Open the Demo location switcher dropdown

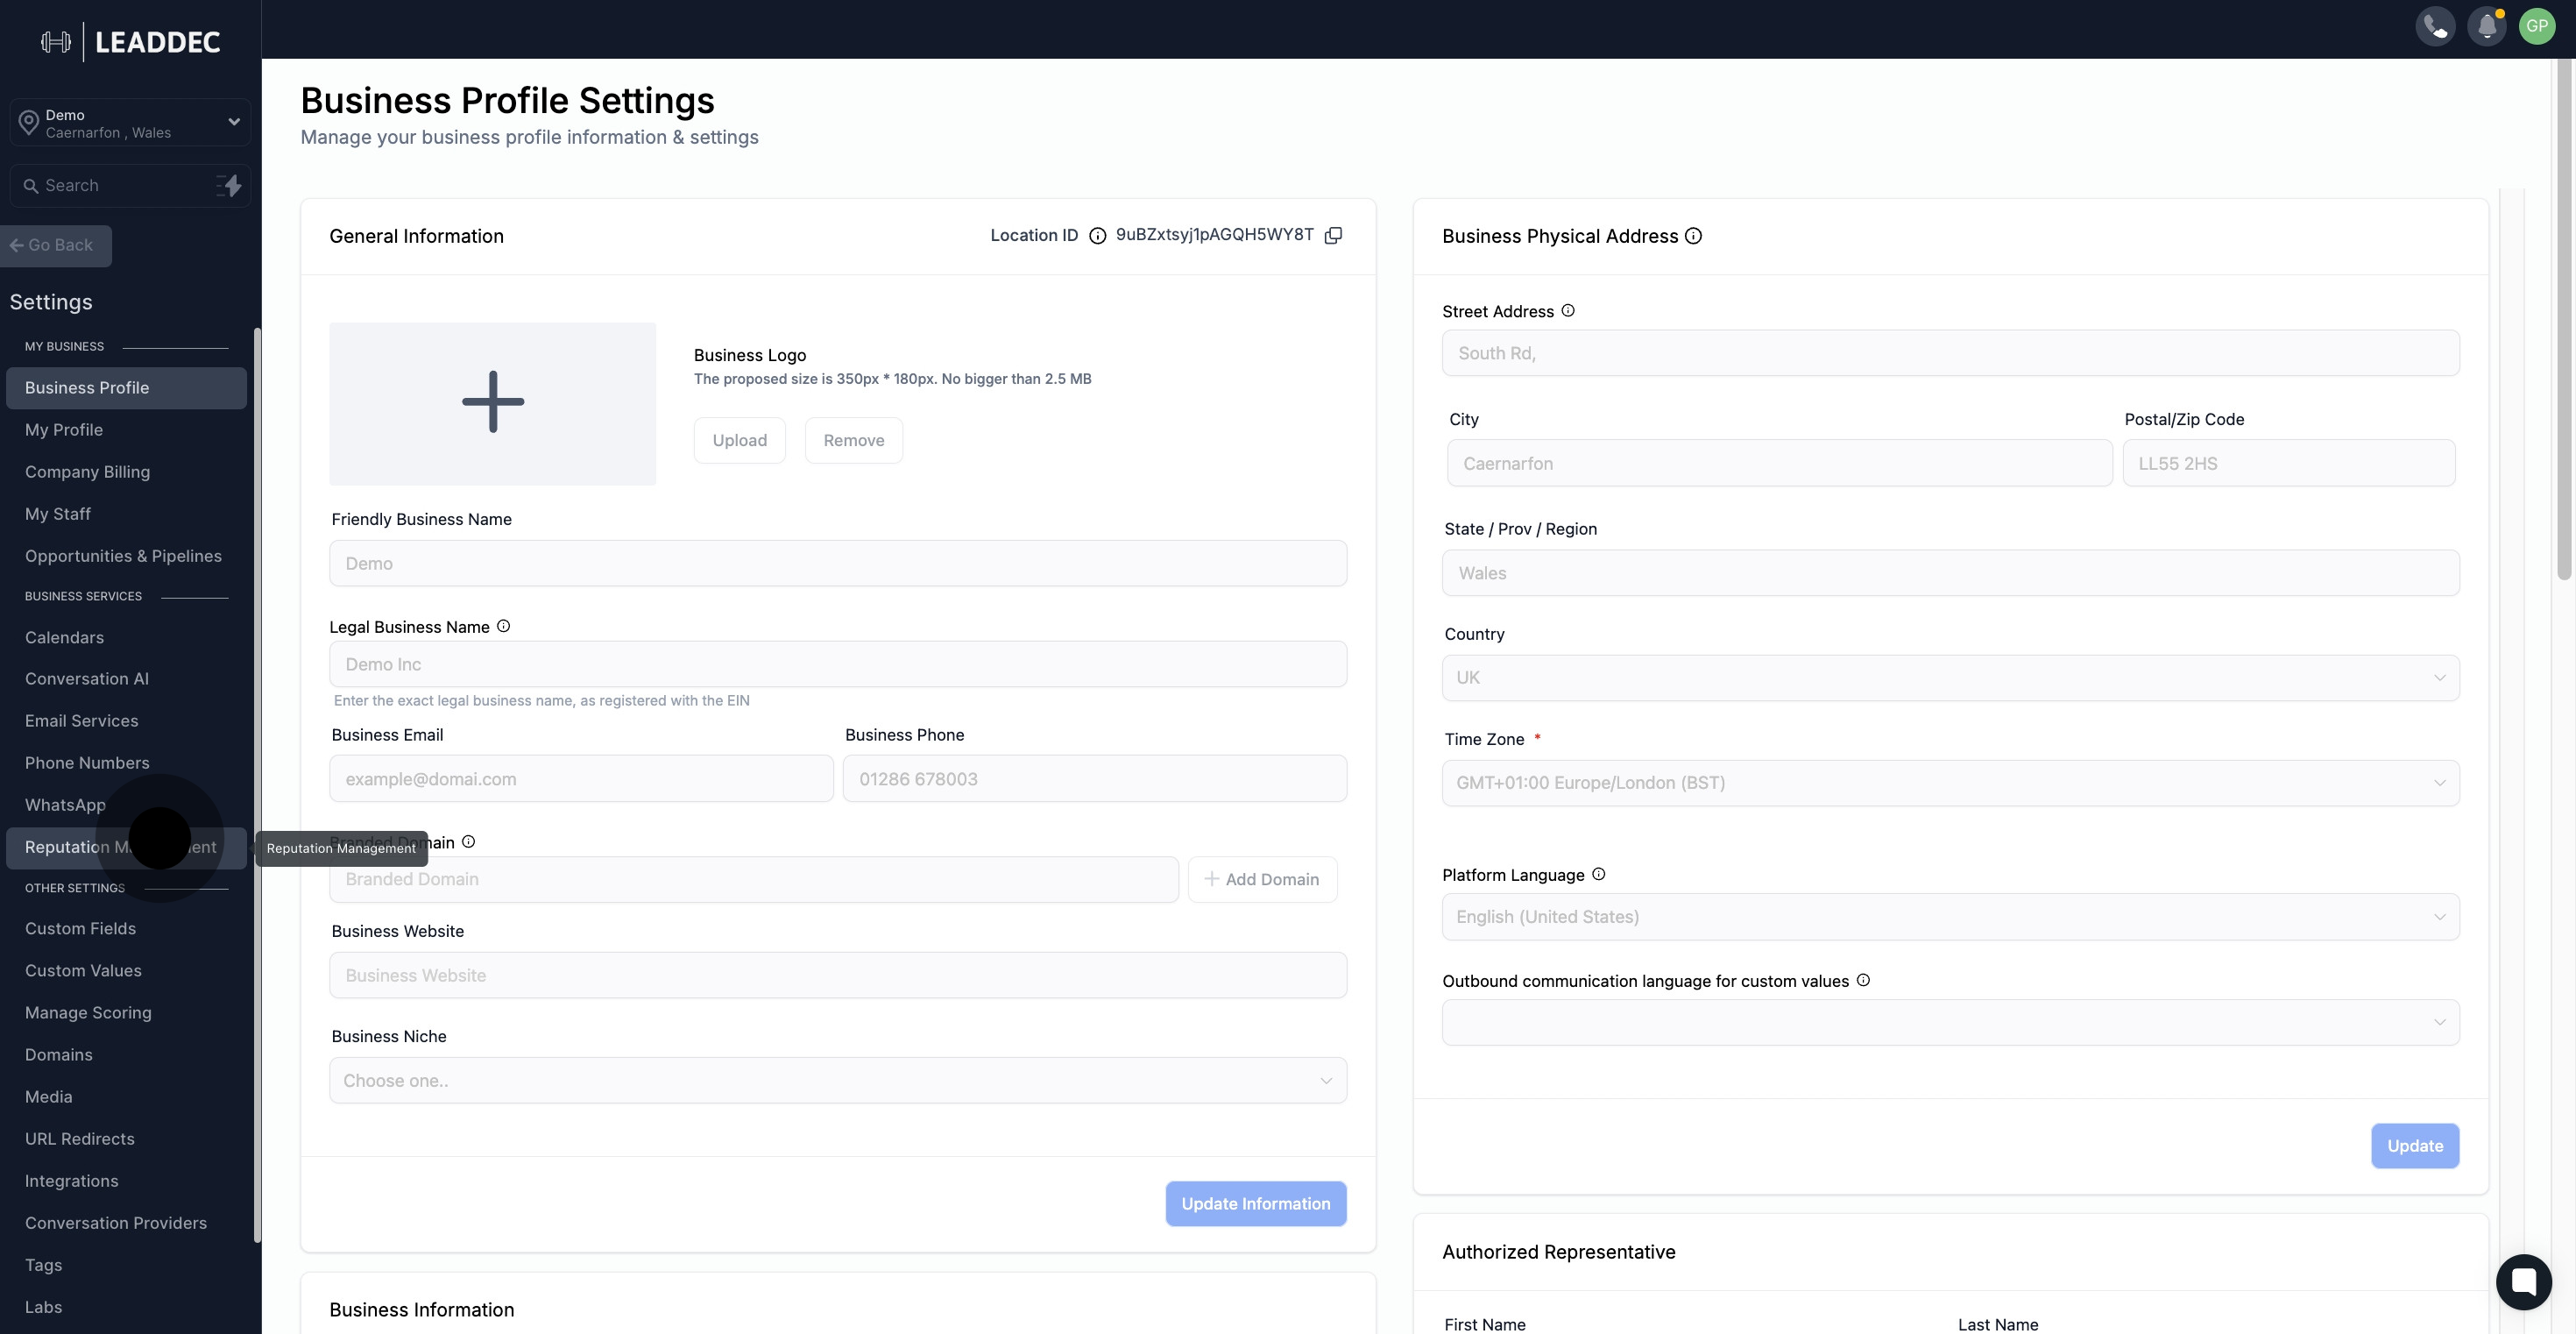click(x=130, y=123)
